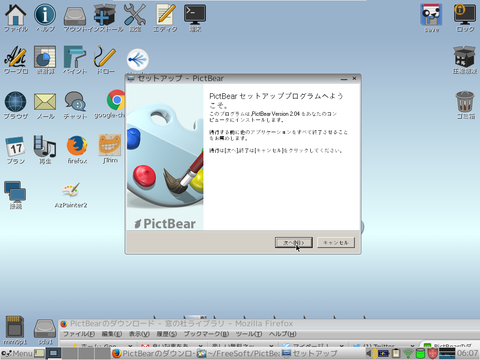The height and width of the screenshot is (360, 480).
Task: Open ヘルプ(H) menu in Firefox window
Action: click(282, 334)
